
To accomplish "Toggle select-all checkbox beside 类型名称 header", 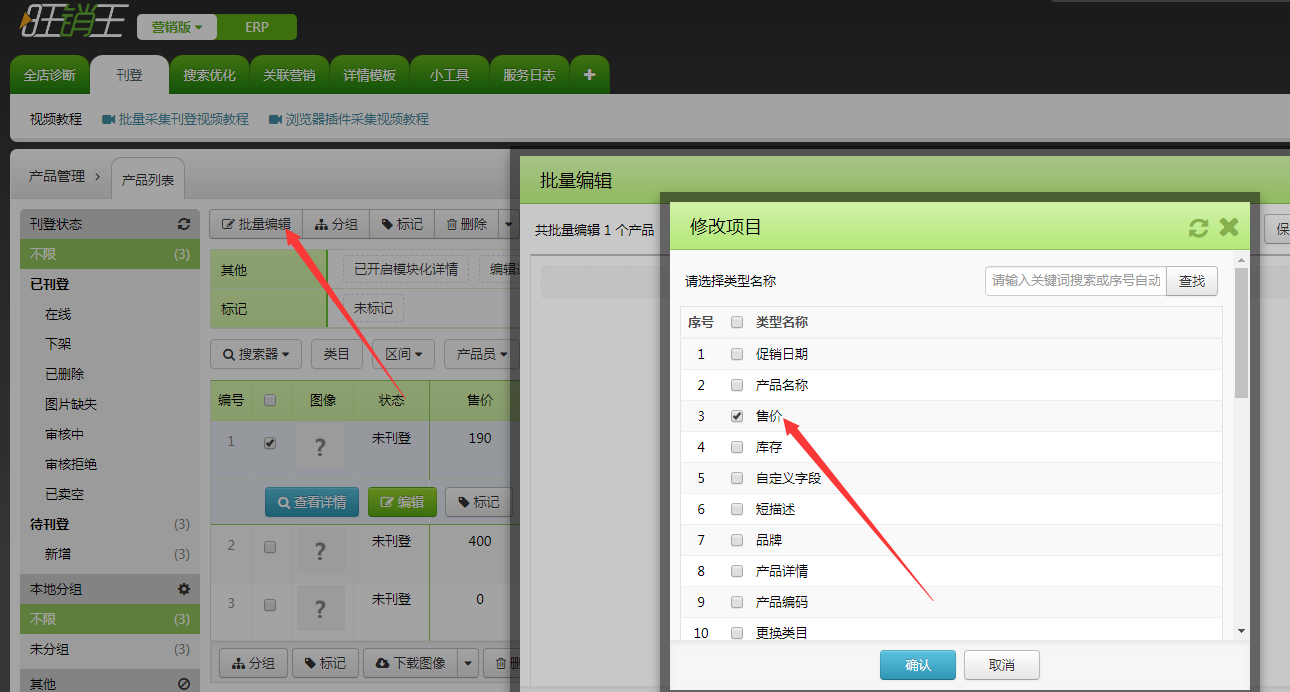I will point(737,322).
